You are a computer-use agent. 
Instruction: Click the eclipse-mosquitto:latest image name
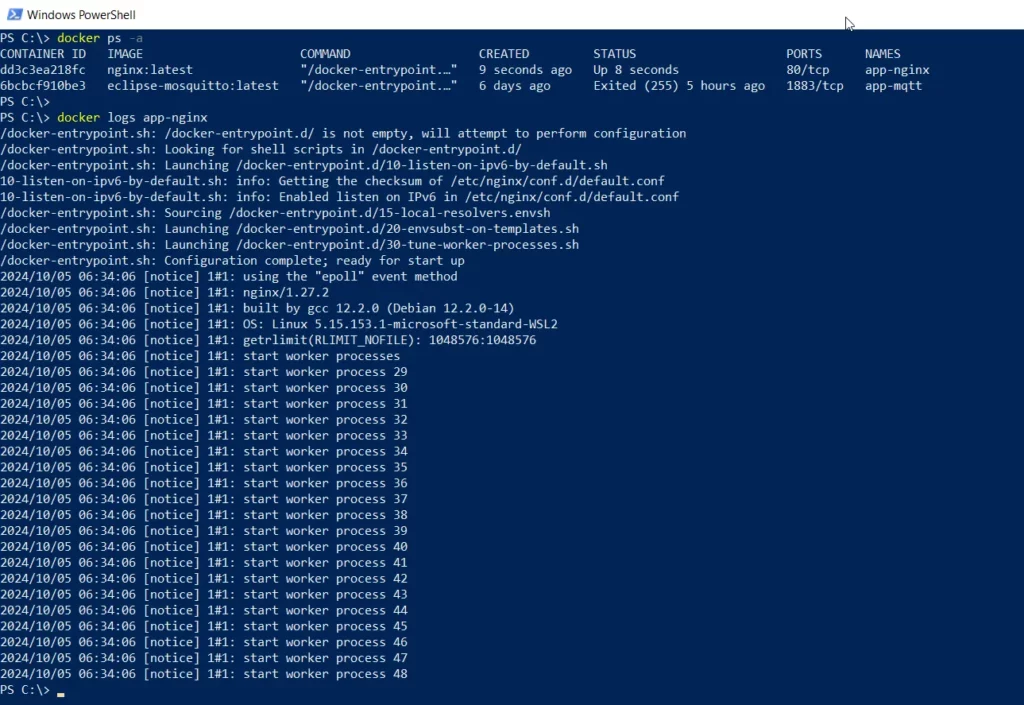[193, 86]
